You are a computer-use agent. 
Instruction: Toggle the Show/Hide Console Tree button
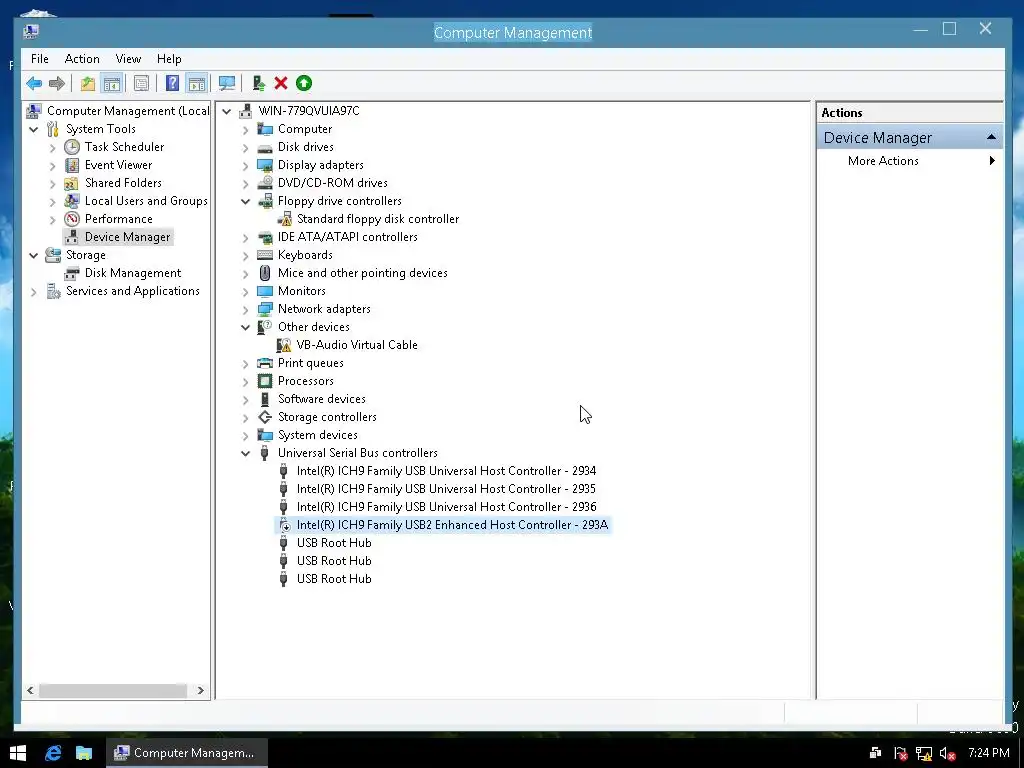pyautogui.click(x=112, y=84)
